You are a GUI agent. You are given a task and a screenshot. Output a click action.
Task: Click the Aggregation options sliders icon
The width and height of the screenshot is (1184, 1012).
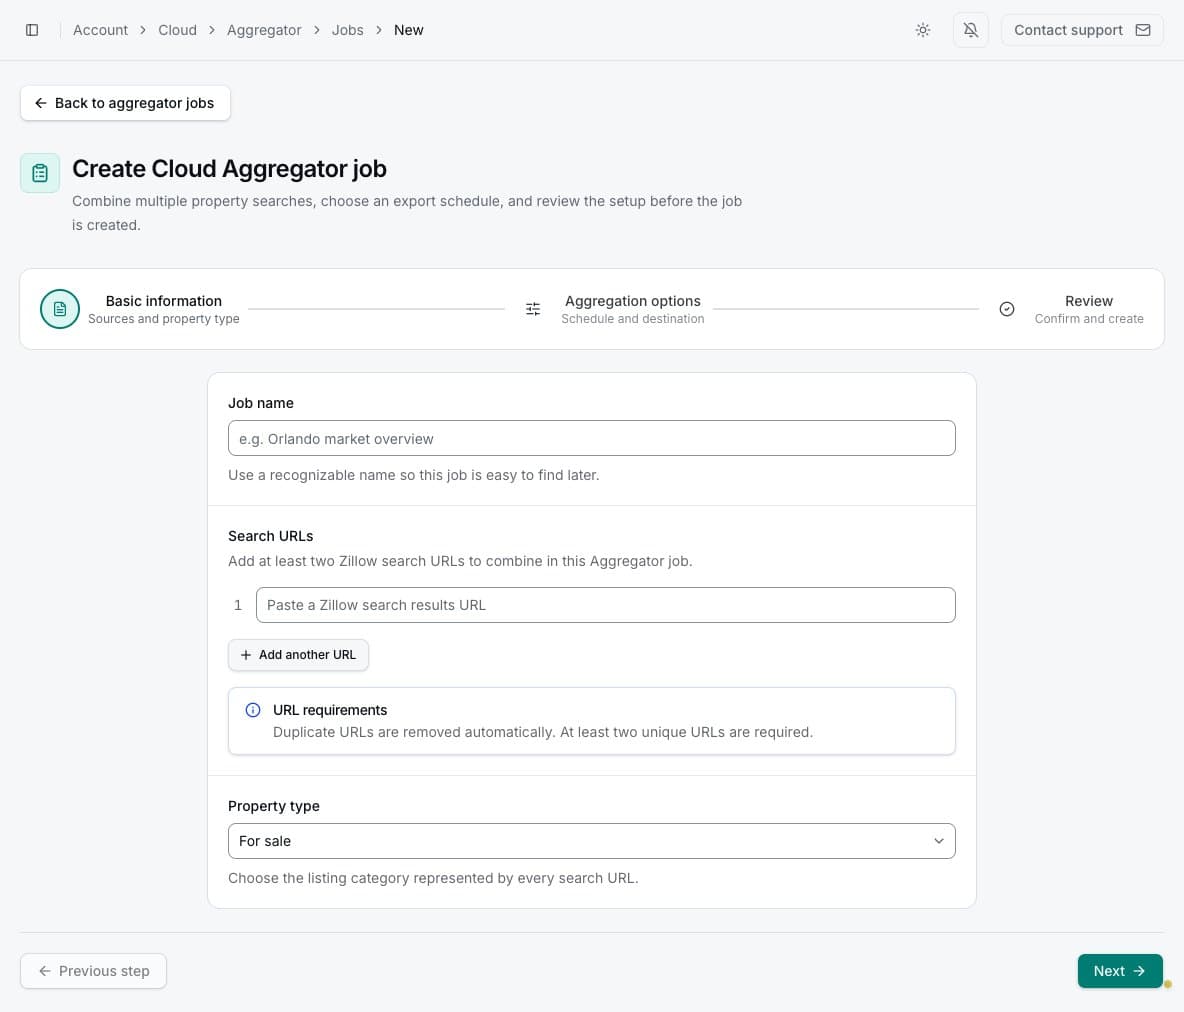point(532,309)
